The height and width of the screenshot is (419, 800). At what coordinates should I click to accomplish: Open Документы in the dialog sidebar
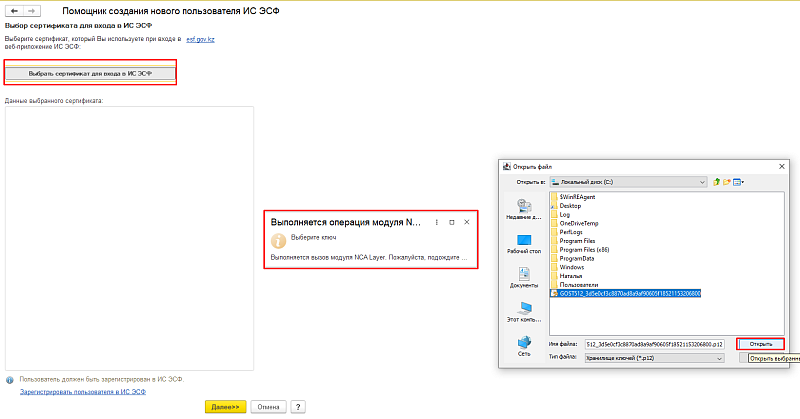(x=524, y=276)
